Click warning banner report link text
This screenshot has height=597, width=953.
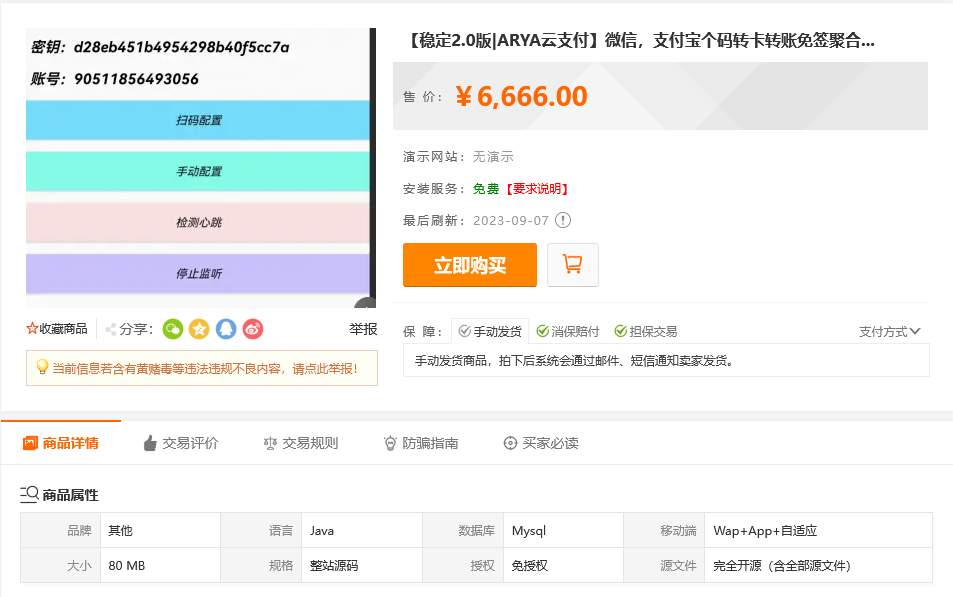[x=205, y=368]
